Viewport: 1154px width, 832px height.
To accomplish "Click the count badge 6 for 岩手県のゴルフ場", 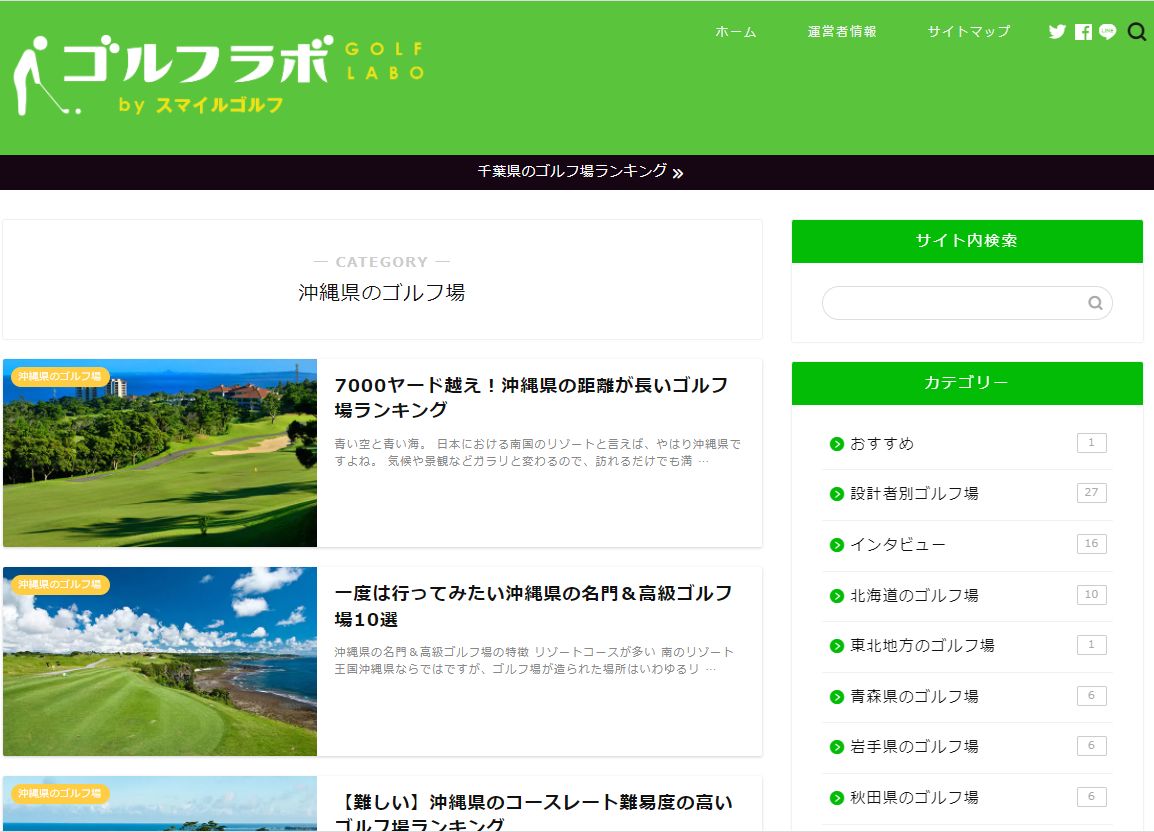I will [x=1091, y=745].
